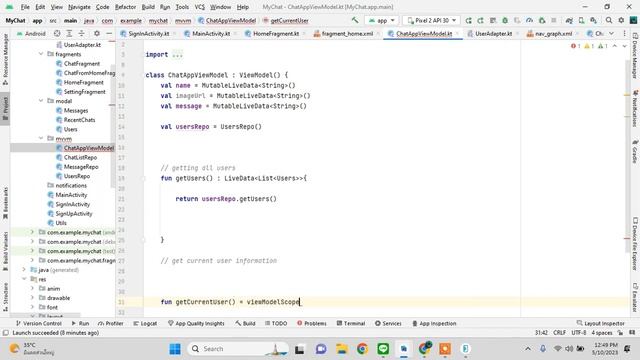The height and width of the screenshot is (360, 640).
Task: Show the hidden editor tabs list
Action: tap(611, 33)
